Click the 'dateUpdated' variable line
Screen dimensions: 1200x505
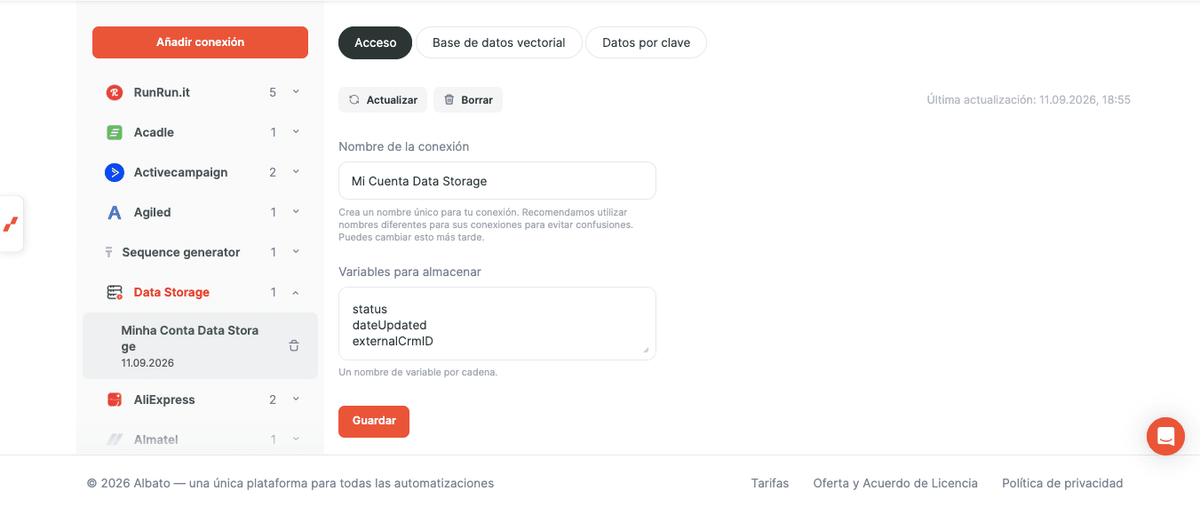click(389, 325)
